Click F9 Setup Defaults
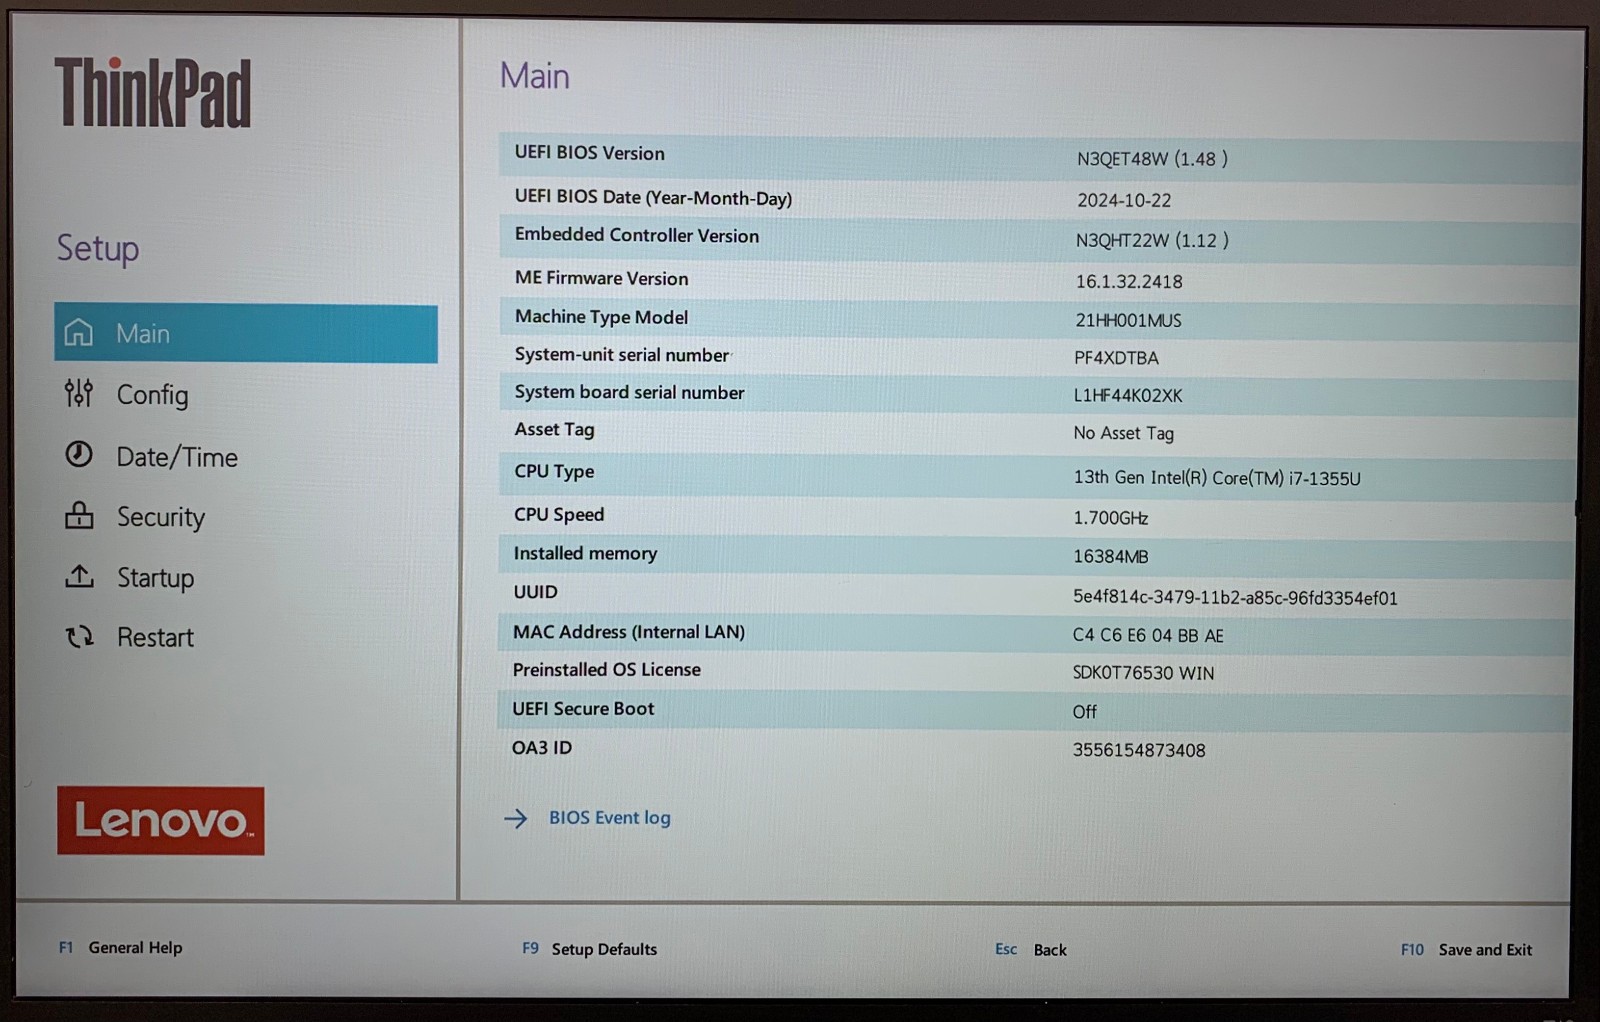 pos(589,949)
